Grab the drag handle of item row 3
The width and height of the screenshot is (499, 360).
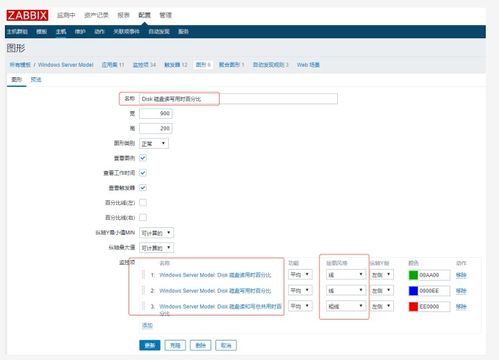144,306
